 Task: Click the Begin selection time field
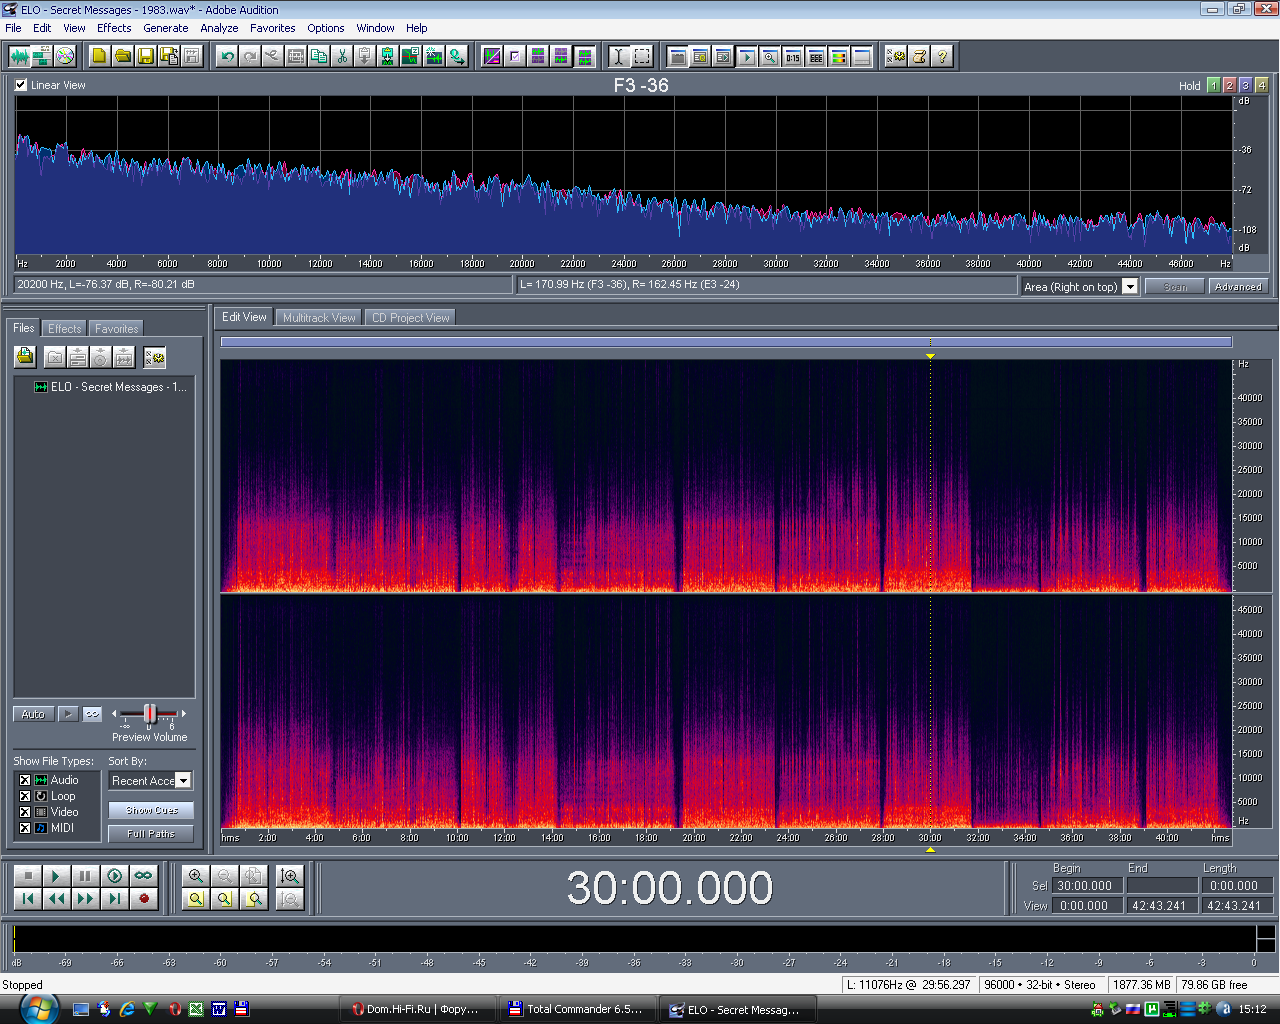click(x=1085, y=886)
